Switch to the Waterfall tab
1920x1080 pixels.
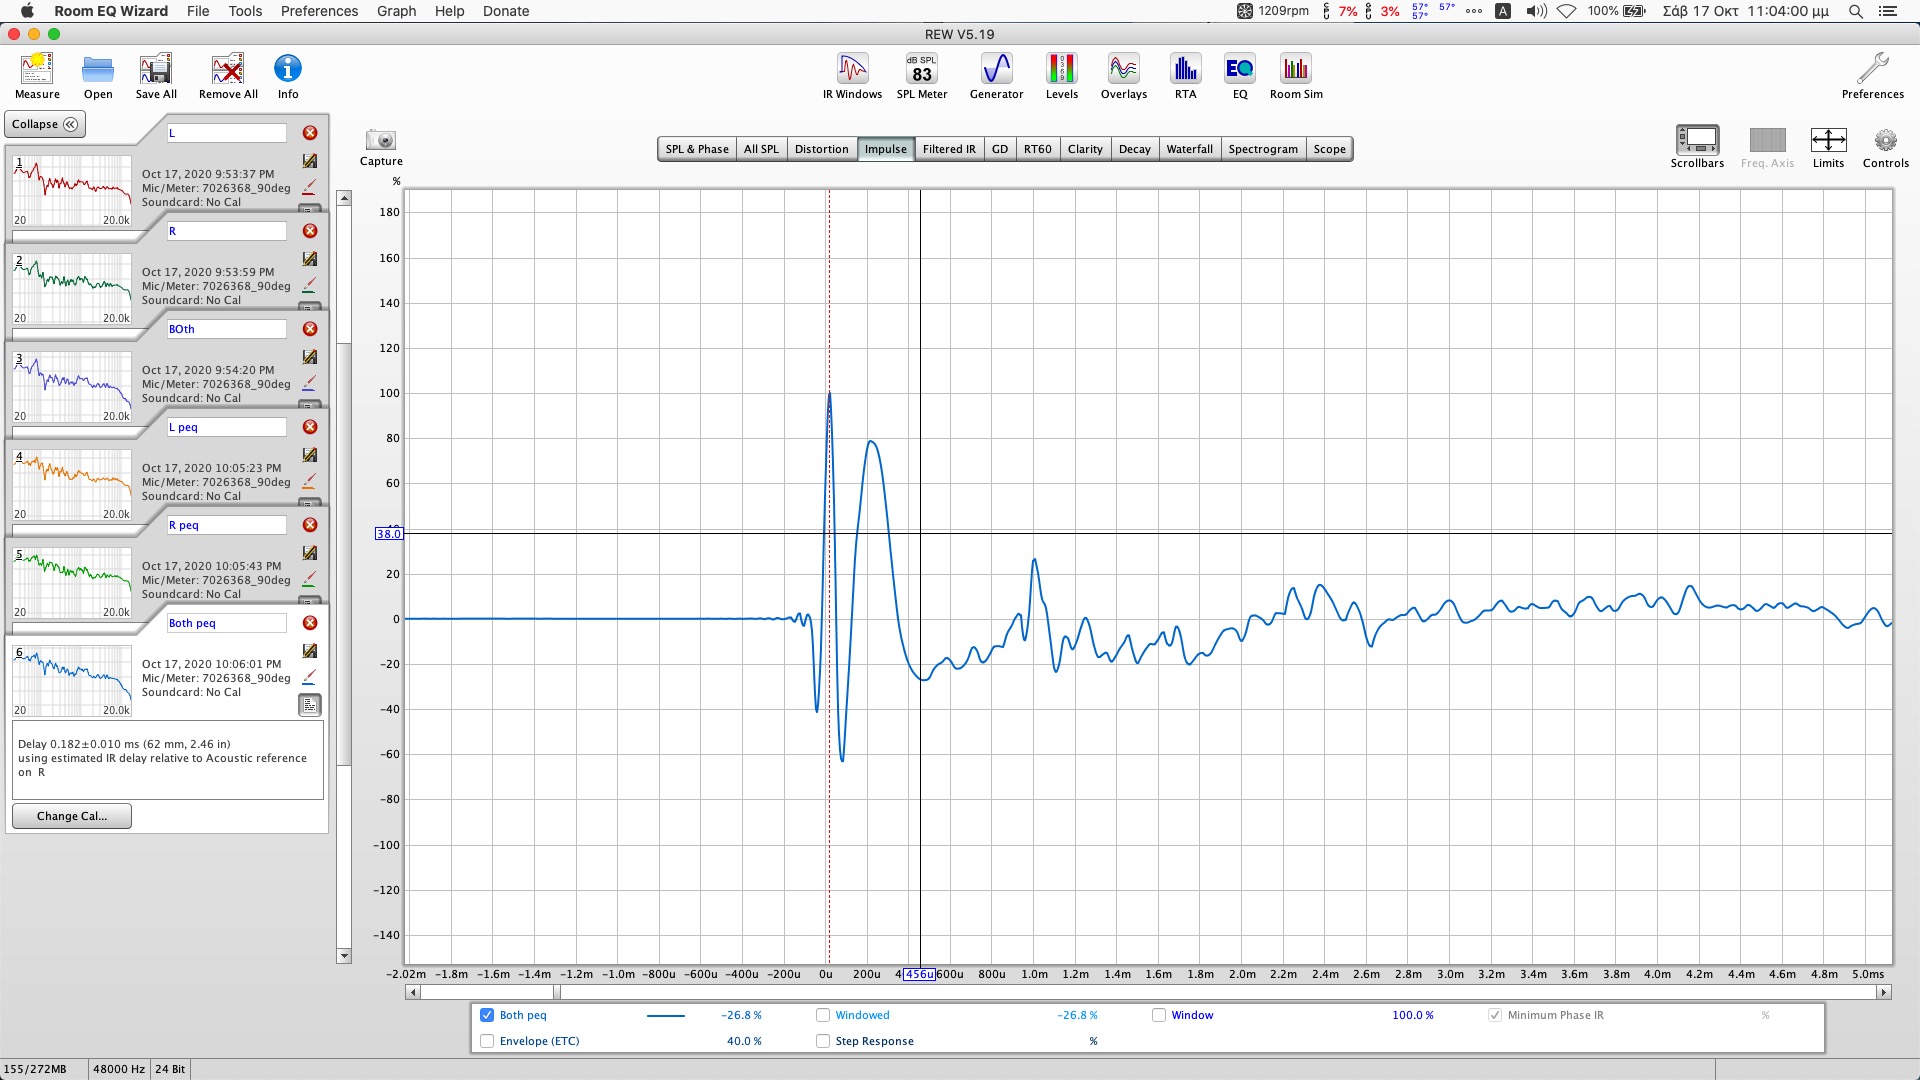pos(1189,149)
